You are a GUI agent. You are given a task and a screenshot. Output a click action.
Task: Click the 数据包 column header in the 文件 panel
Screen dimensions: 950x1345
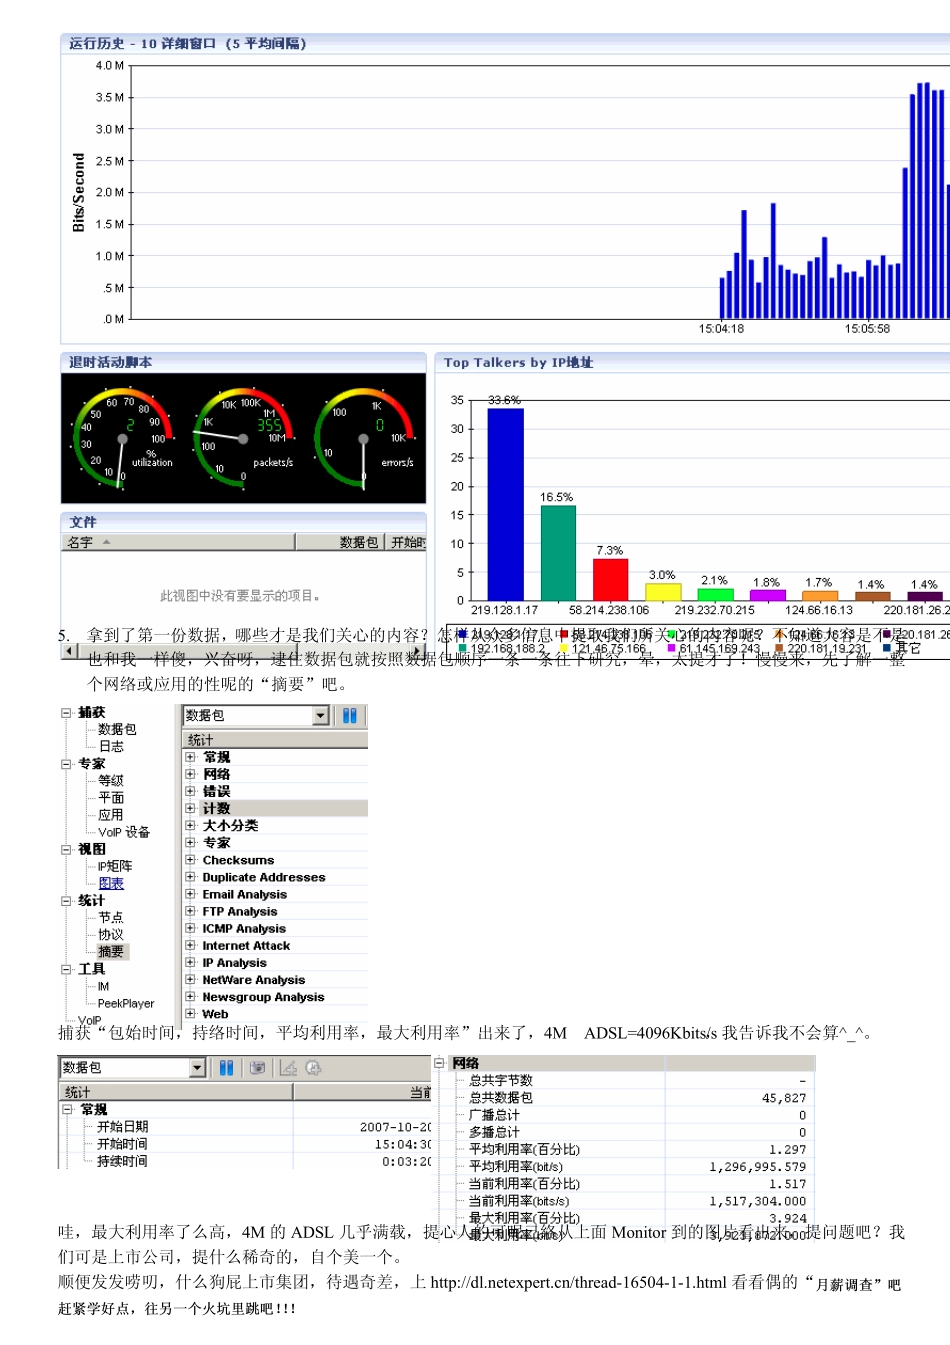tap(341, 542)
